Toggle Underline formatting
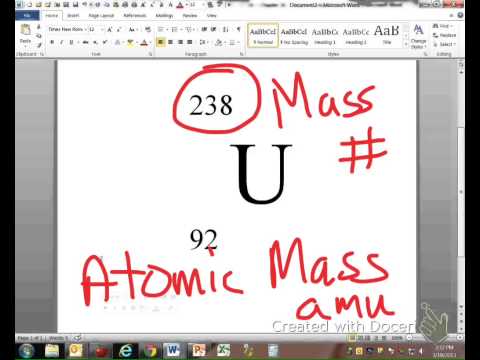The height and width of the screenshot is (360, 480). 71,42
